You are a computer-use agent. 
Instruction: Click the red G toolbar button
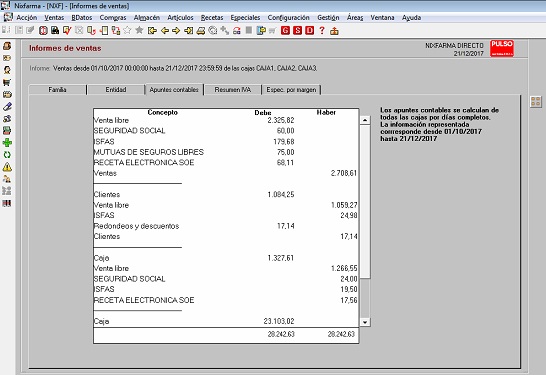tap(285, 31)
